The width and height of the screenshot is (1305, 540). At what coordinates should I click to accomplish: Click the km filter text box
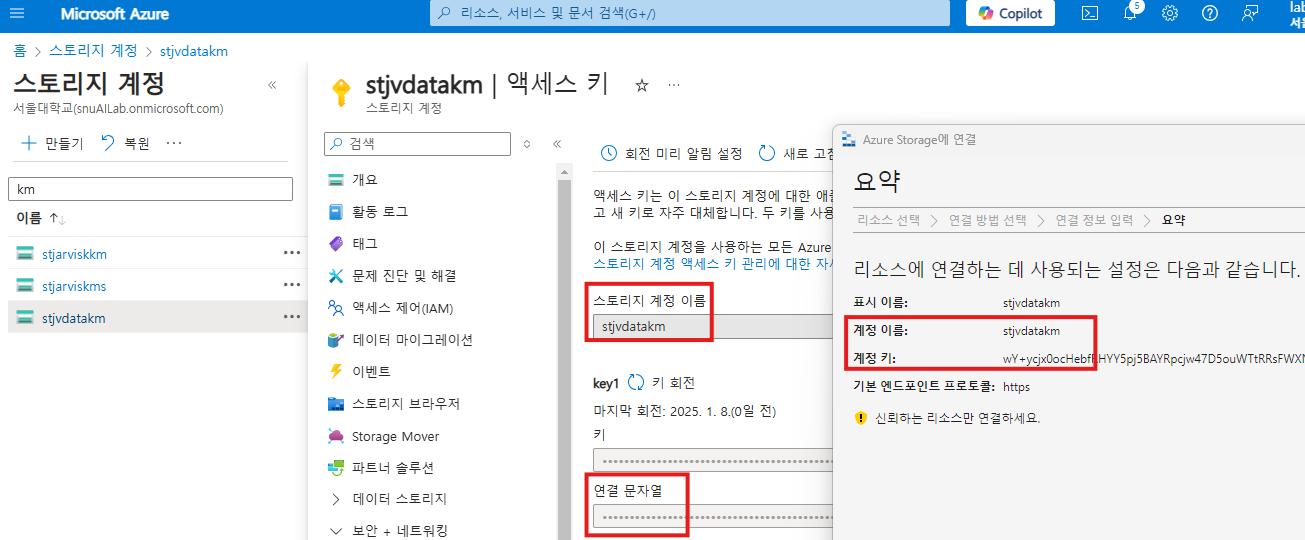150,189
